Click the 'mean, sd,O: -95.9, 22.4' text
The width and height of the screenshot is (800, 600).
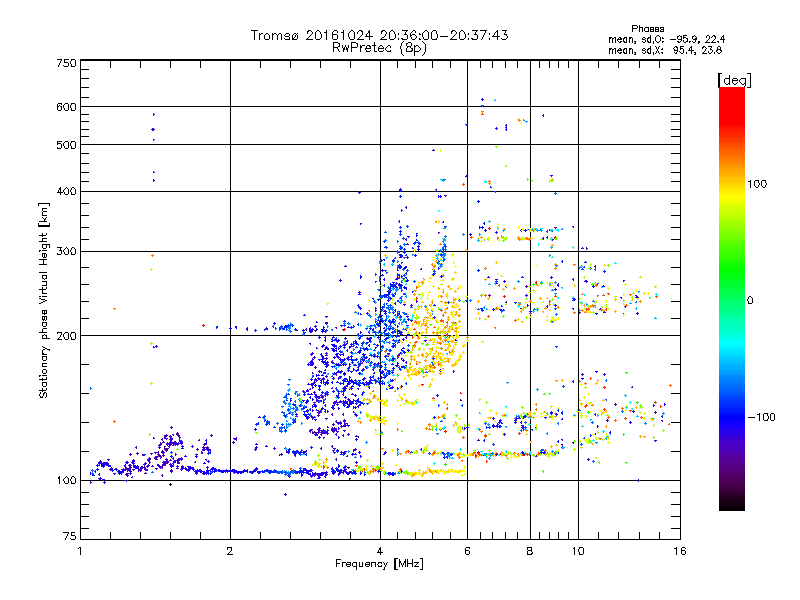pyautogui.click(x=666, y=39)
